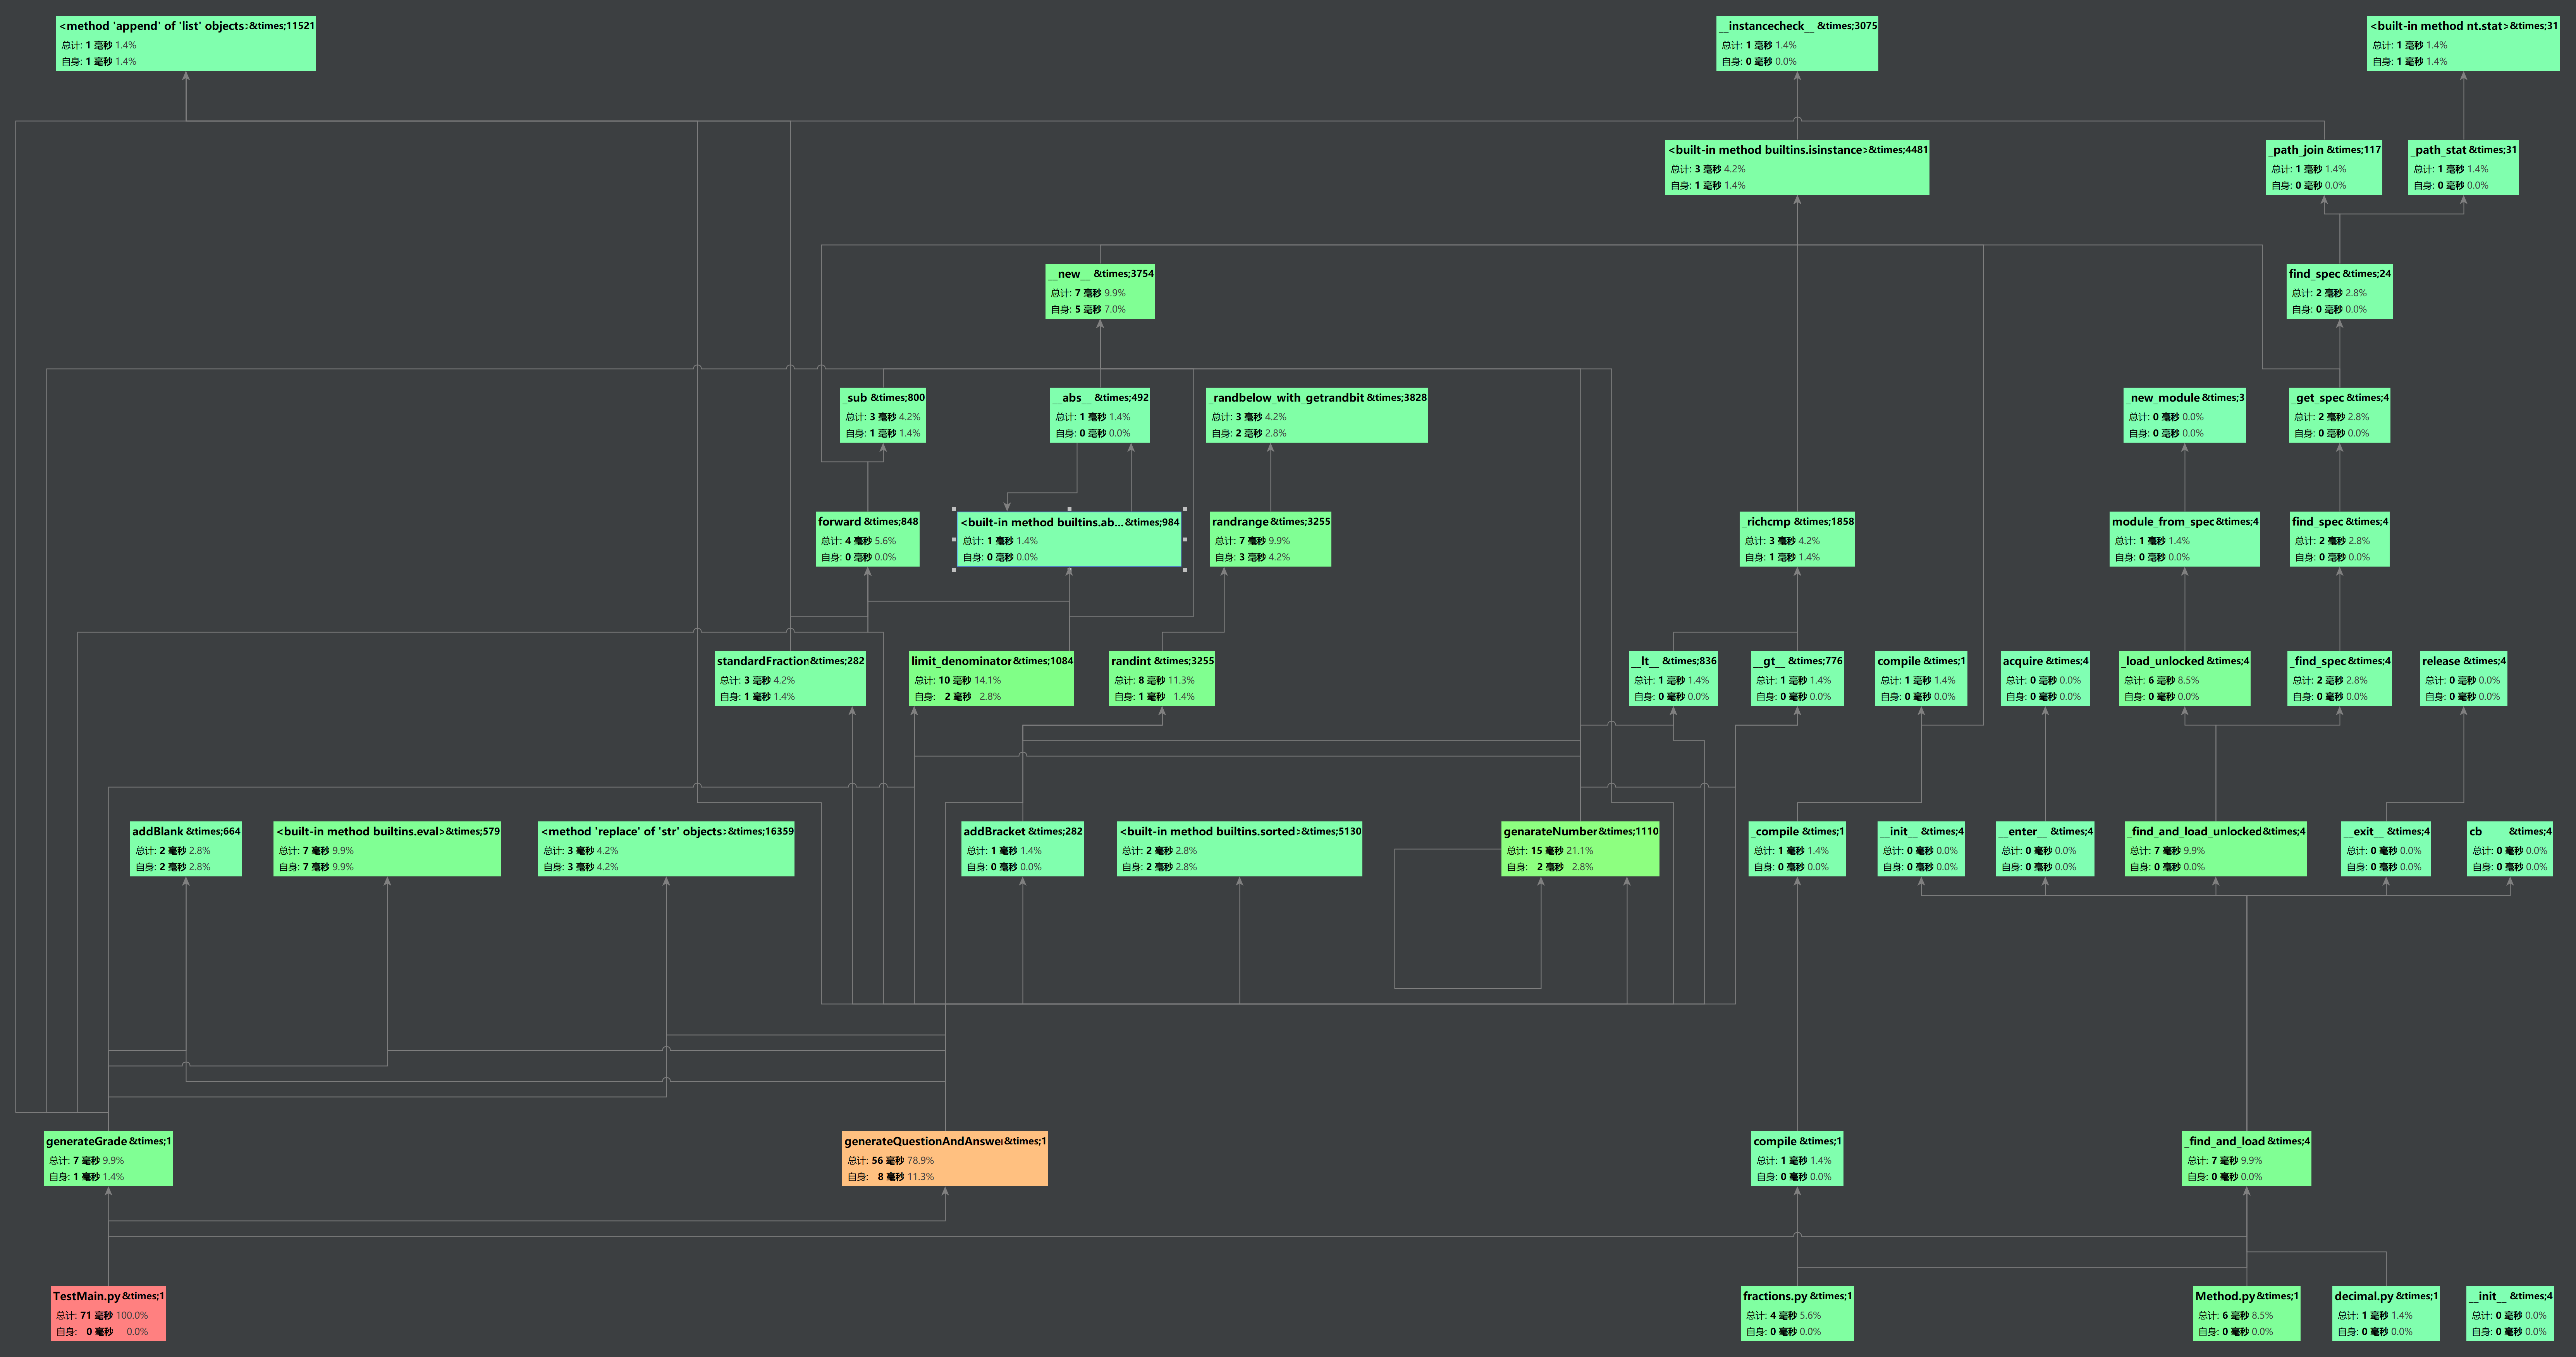This screenshot has height=1357, width=2576.
Task: Click the _find_and_load_unlocked node
Action: click(x=2215, y=849)
